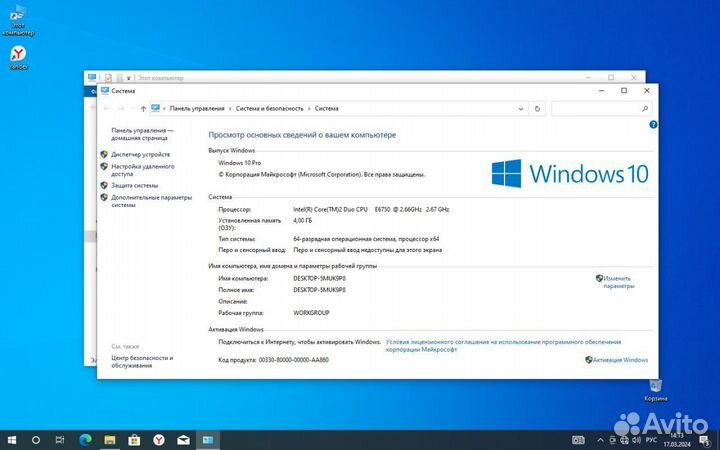The height and width of the screenshot is (450, 720).
Task: Click shield icon beside Активация Windows
Action: (x=589, y=360)
